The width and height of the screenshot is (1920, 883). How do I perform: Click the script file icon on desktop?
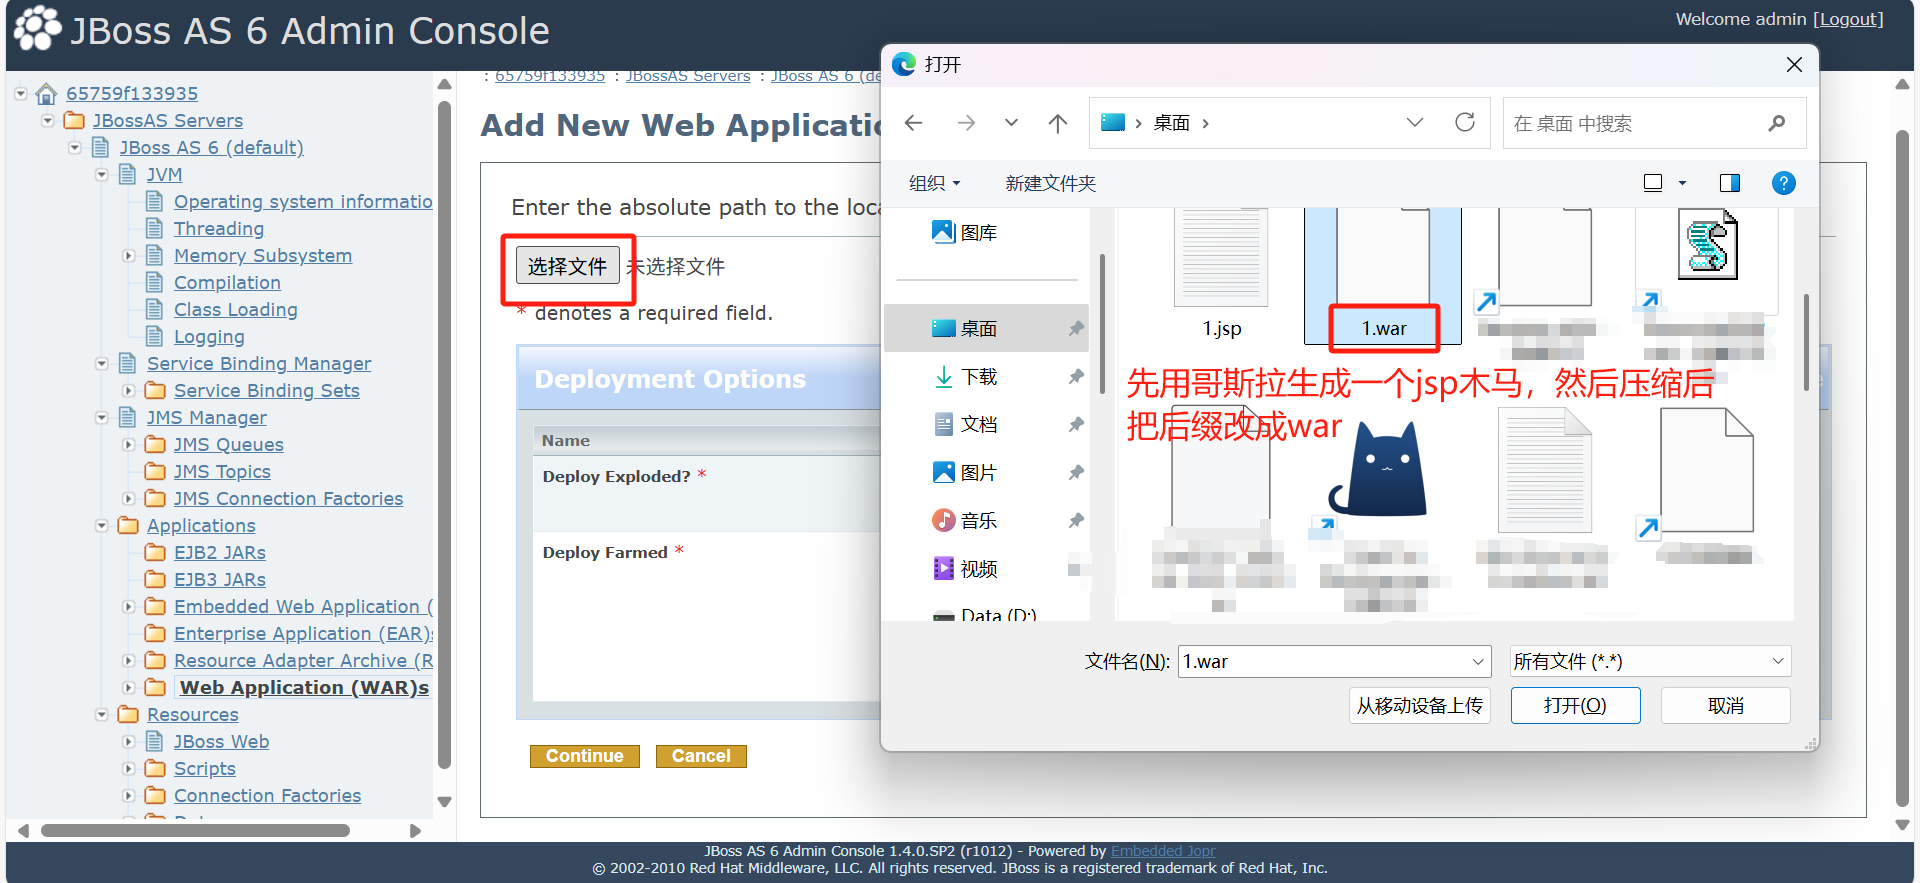click(x=1707, y=245)
